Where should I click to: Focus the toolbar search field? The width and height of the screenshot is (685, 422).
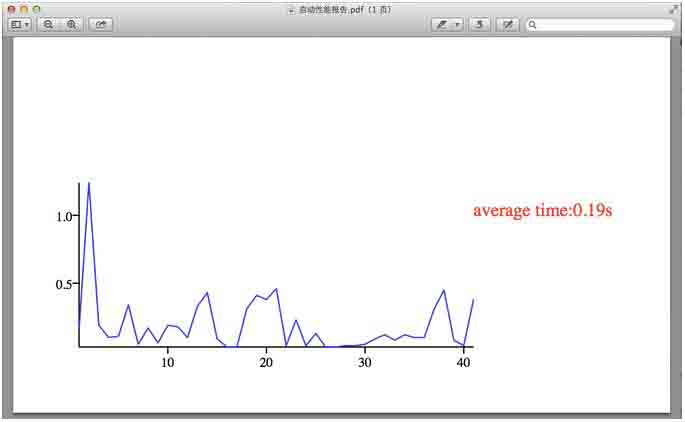tap(600, 25)
